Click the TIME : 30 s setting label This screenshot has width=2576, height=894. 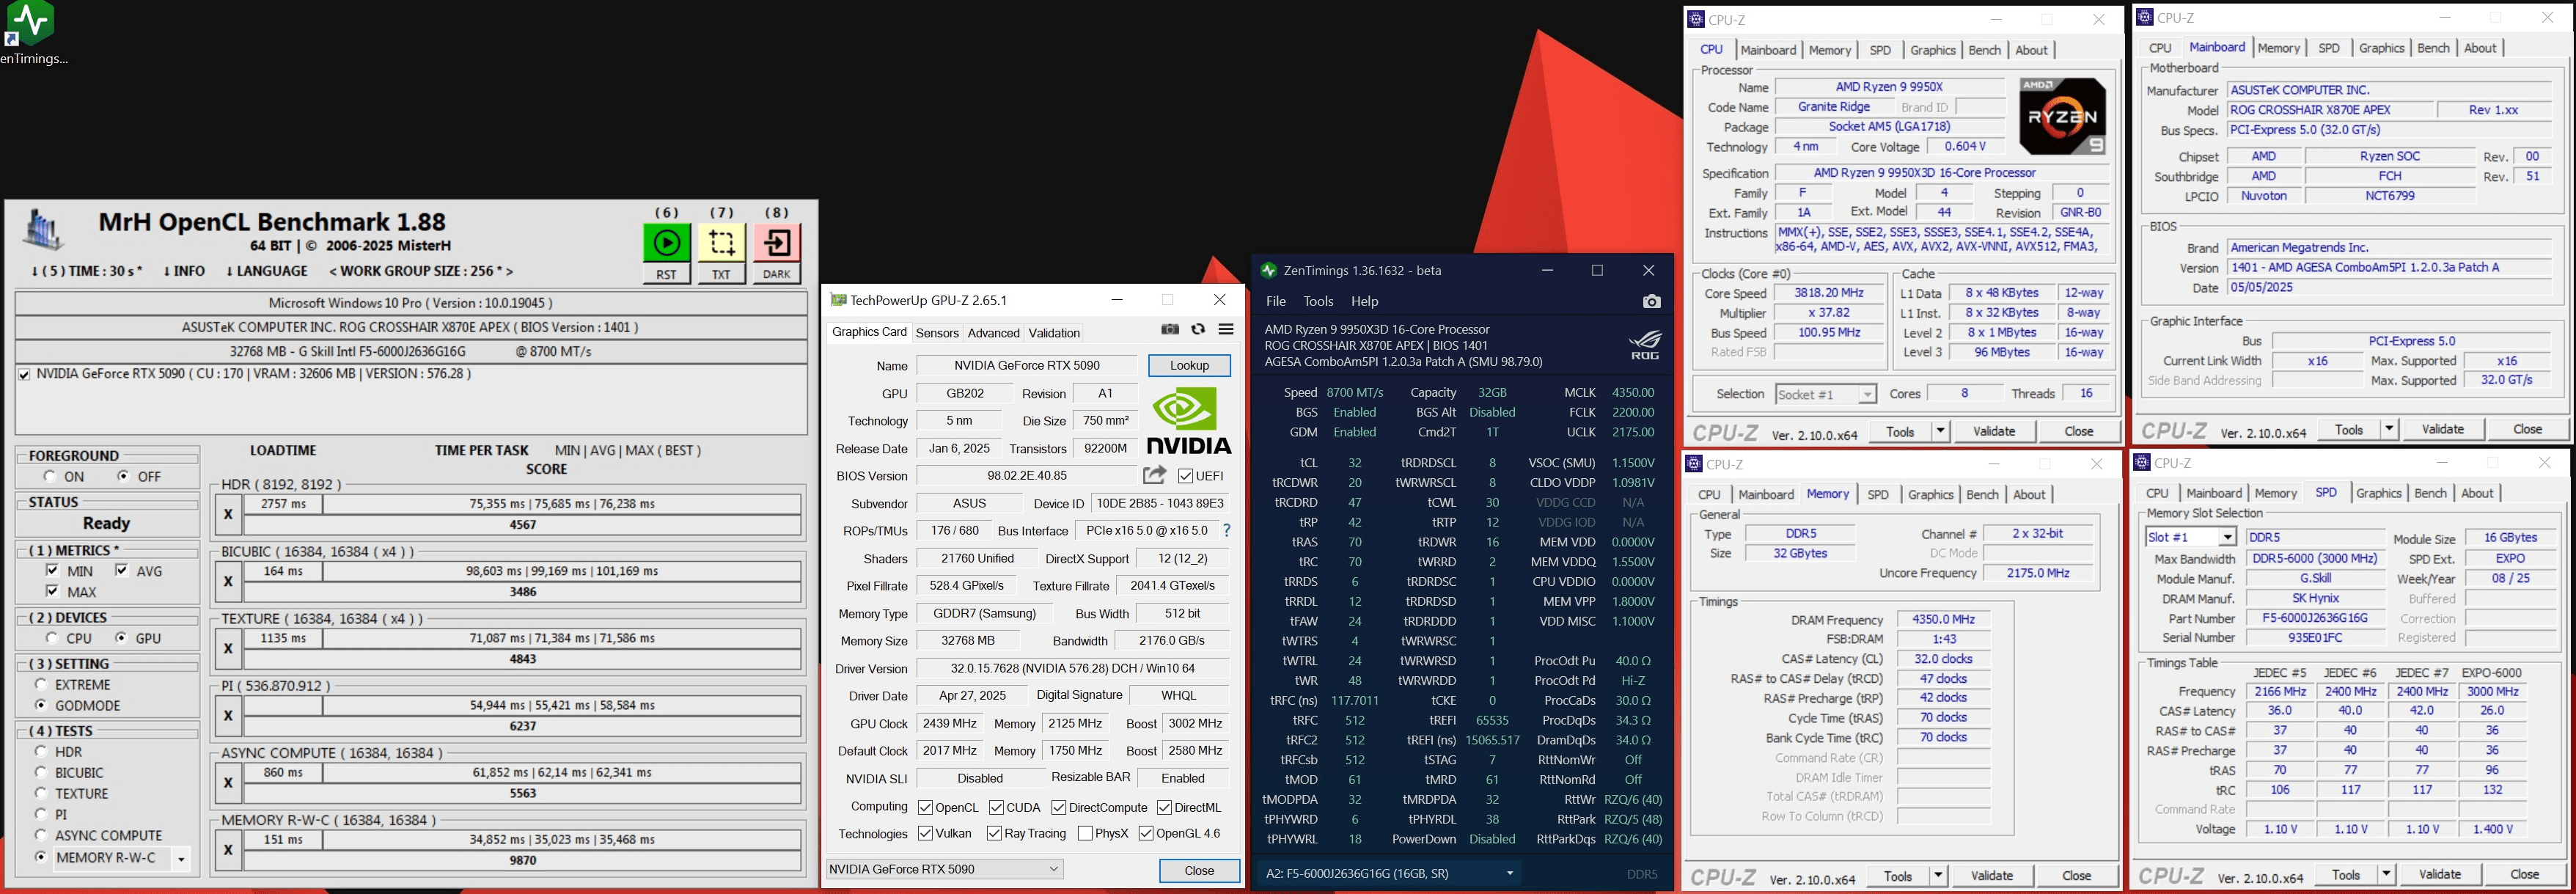point(86,271)
